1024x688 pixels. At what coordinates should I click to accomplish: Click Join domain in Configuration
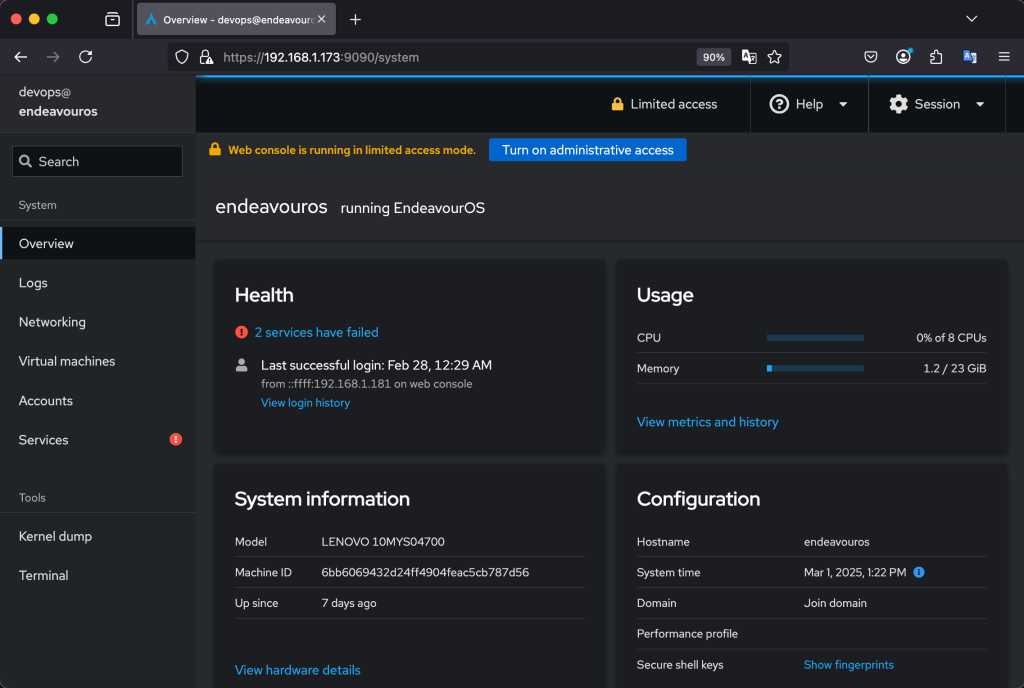point(835,603)
